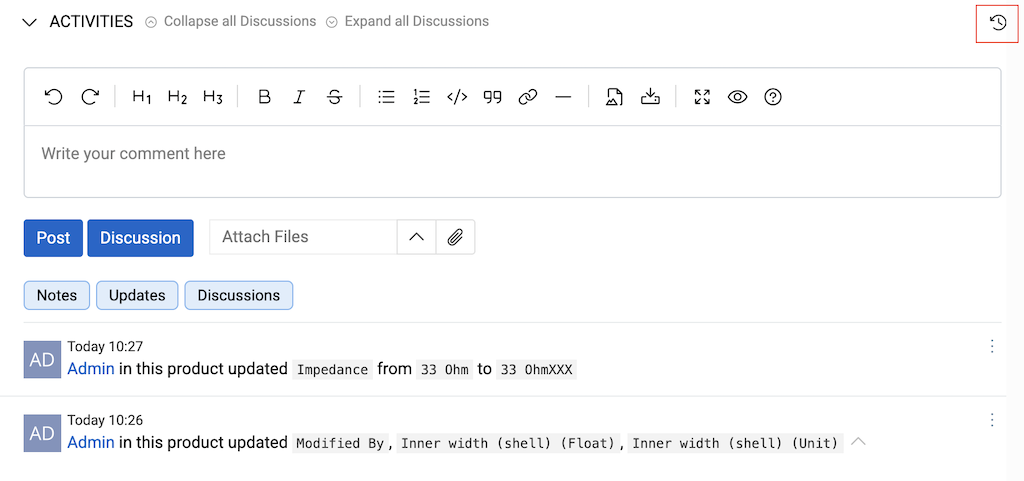Expand the Attach Files caret
Viewport: 1024px width, 481px height.
coord(417,237)
